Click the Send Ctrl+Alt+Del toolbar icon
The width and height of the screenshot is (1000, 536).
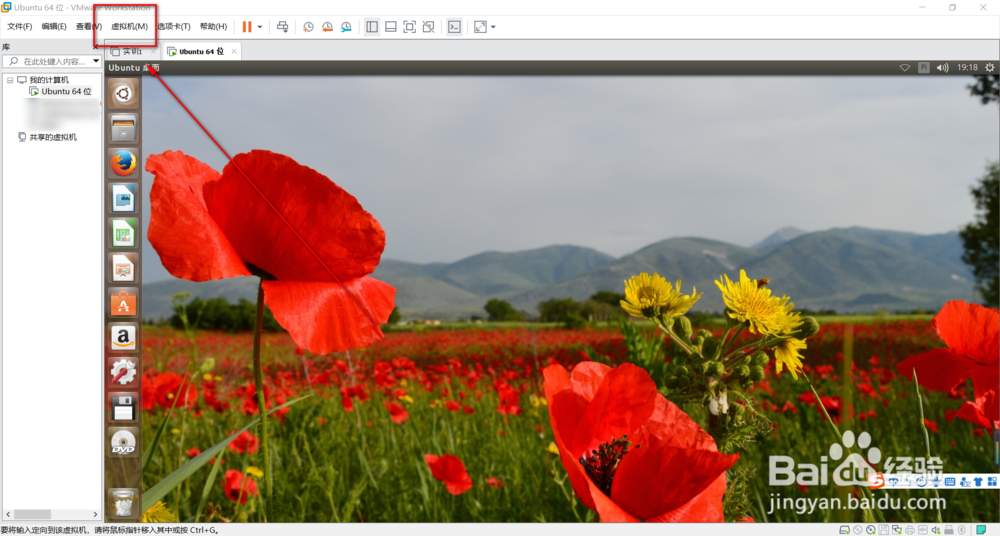pos(283,27)
